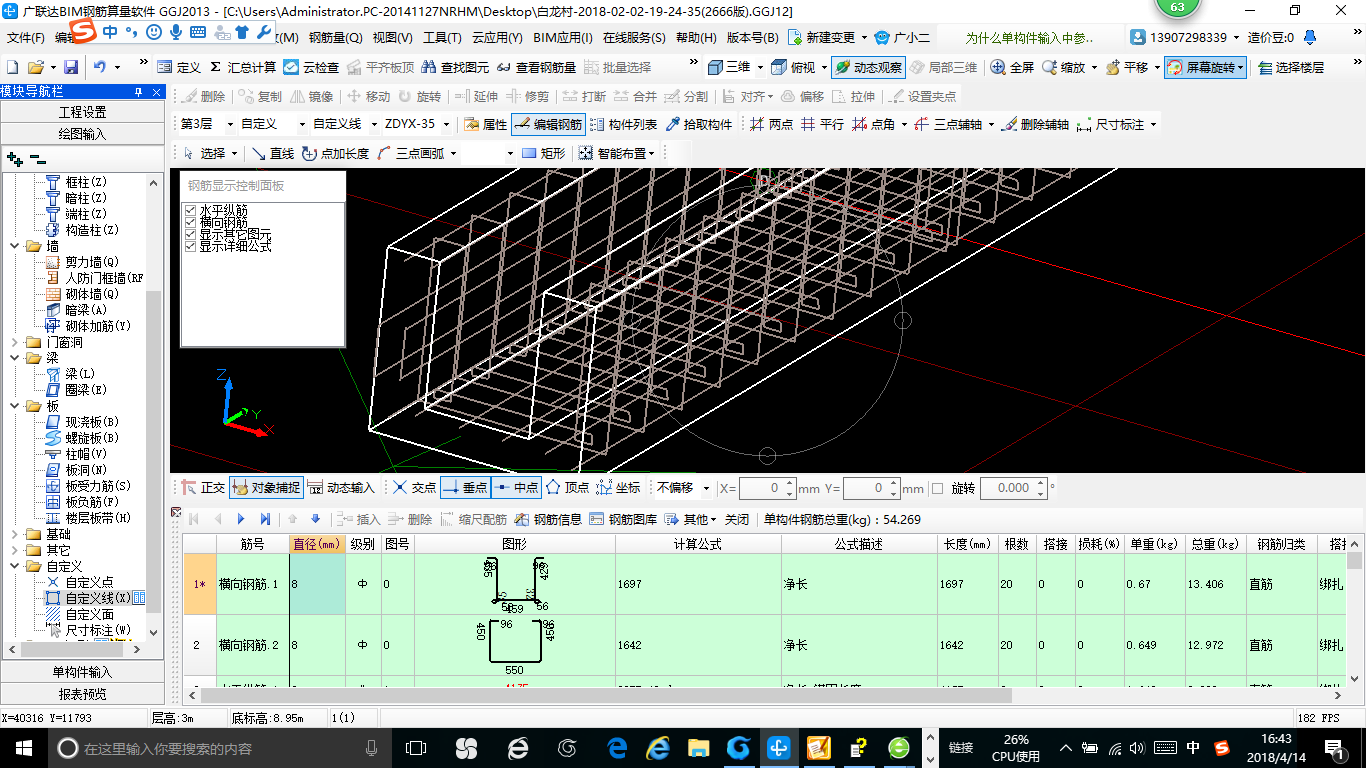Click 关闭 in rebar table toolbar
The height and width of the screenshot is (768, 1366).
737,519
